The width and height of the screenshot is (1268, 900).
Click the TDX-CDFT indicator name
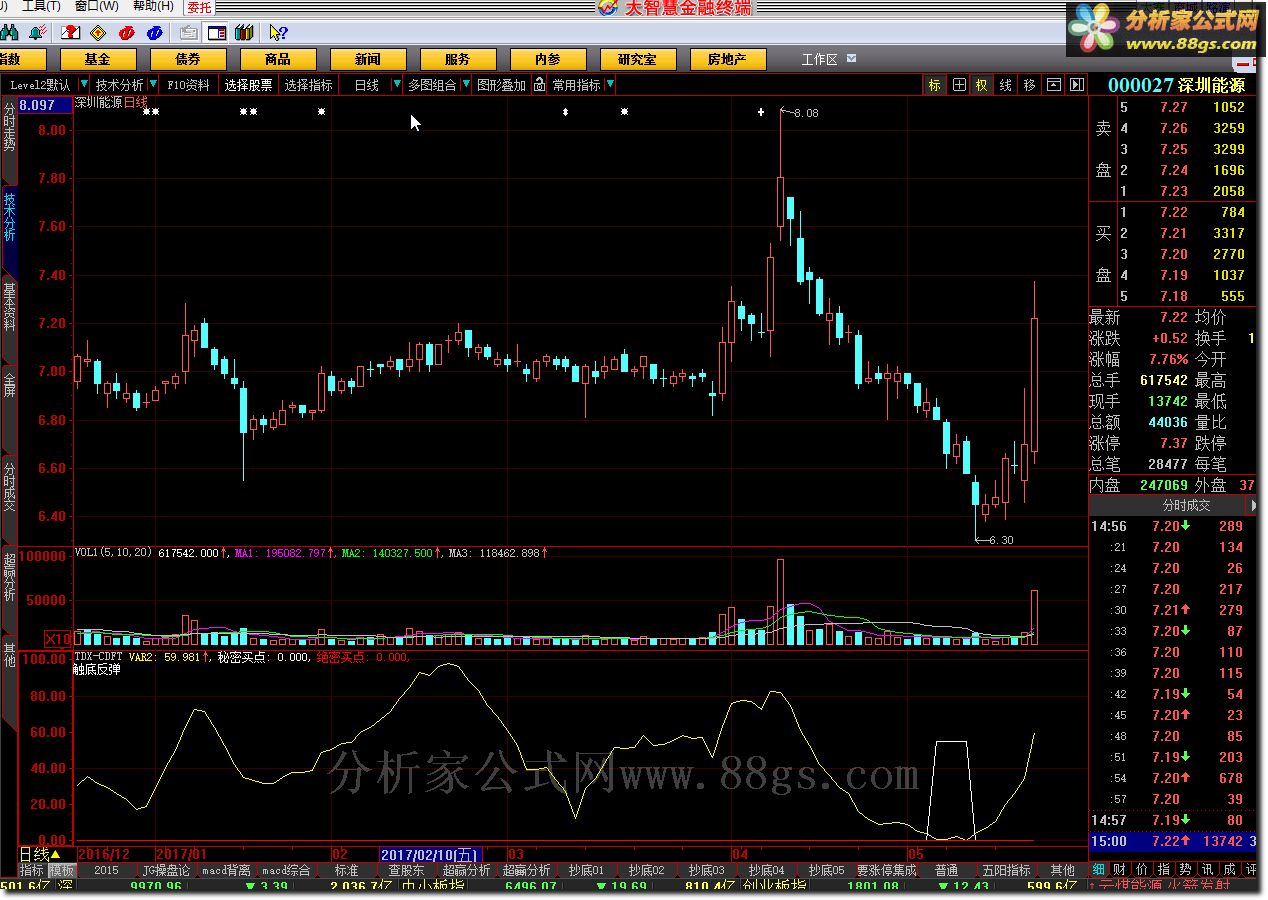pos(98,657)
